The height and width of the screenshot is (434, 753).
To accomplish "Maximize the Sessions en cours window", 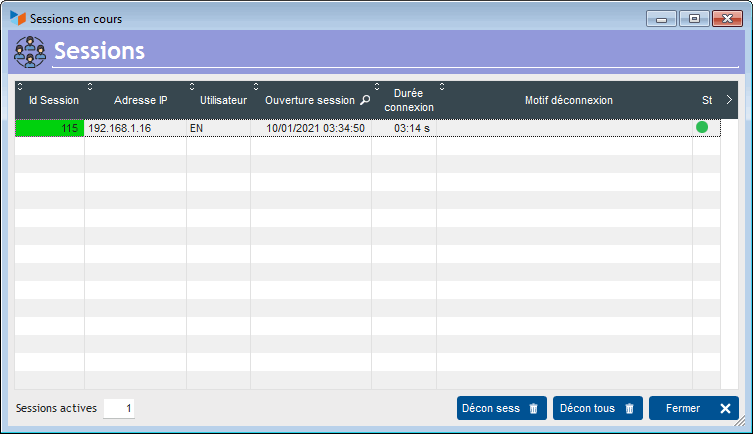I will (x=694, y=18).
